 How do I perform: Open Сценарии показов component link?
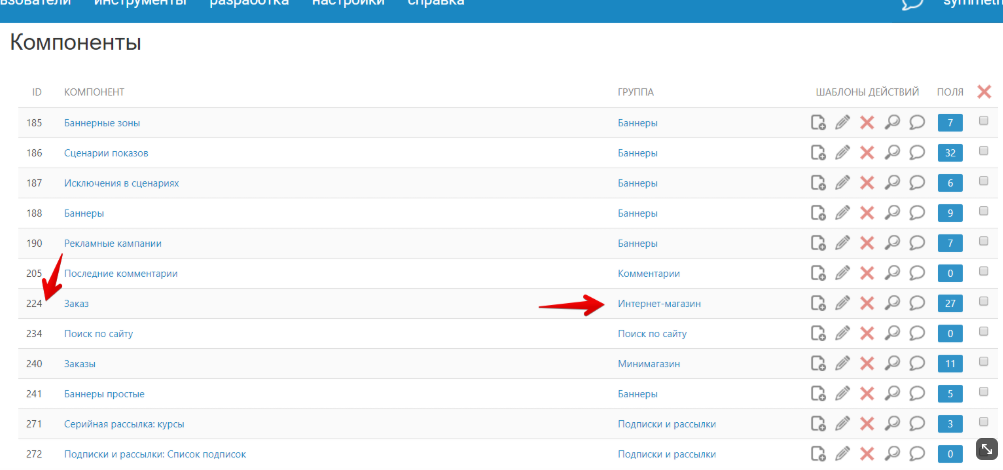(106, 153)
